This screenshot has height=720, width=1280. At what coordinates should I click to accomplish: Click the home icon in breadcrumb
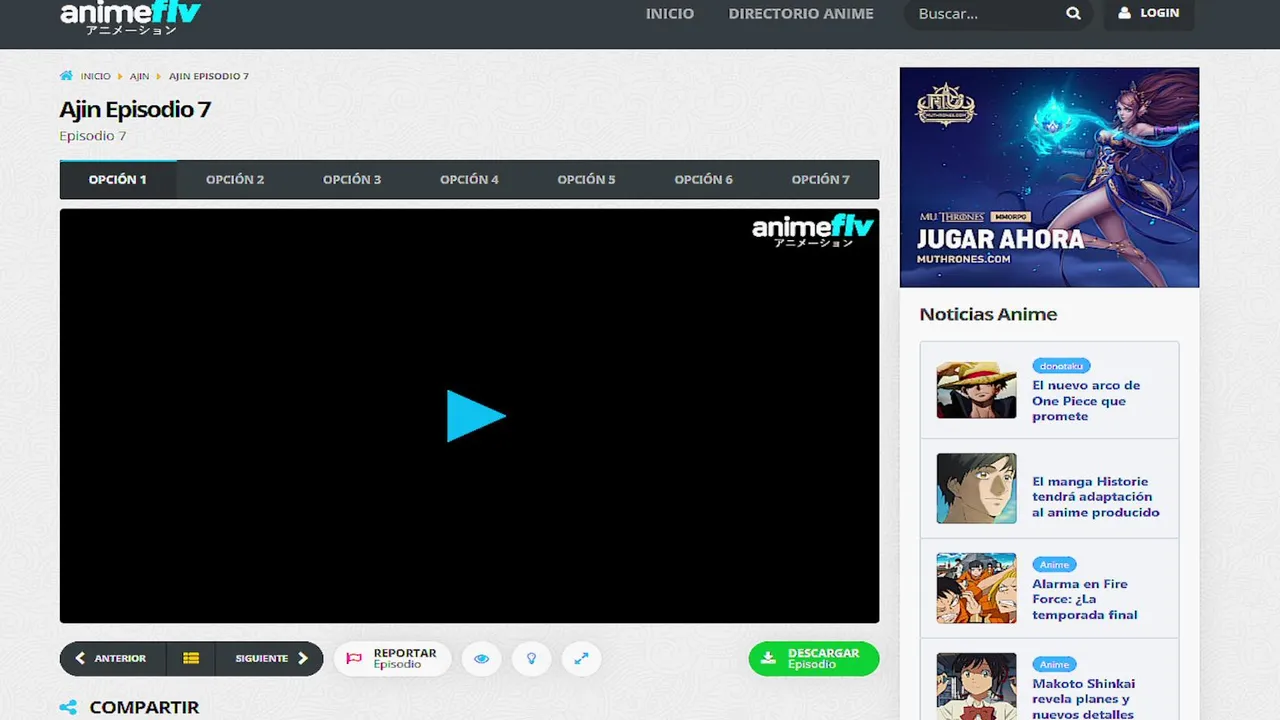tap(66, 76)
